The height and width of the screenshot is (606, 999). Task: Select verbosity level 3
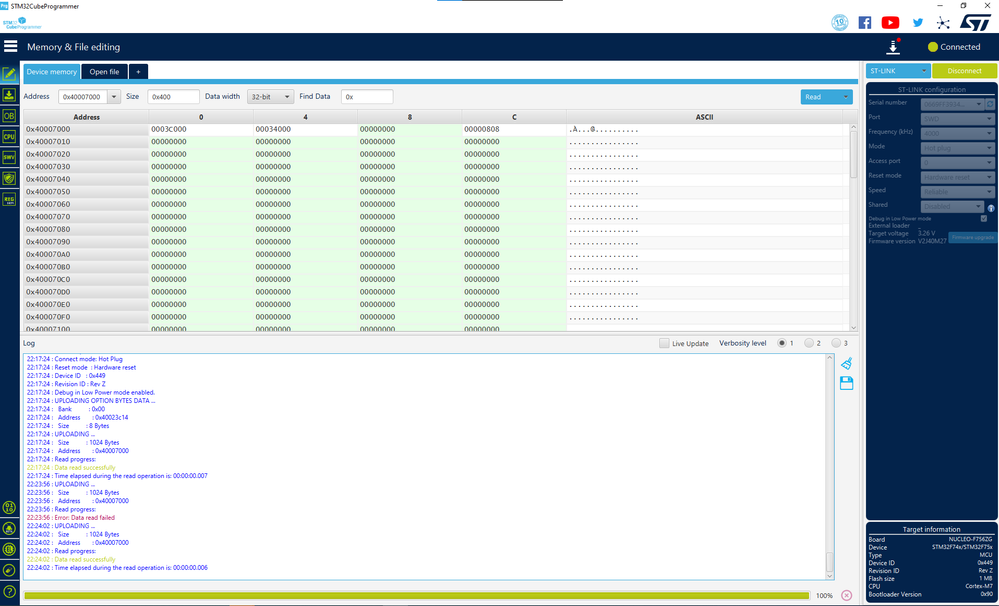tap(836, 343)
